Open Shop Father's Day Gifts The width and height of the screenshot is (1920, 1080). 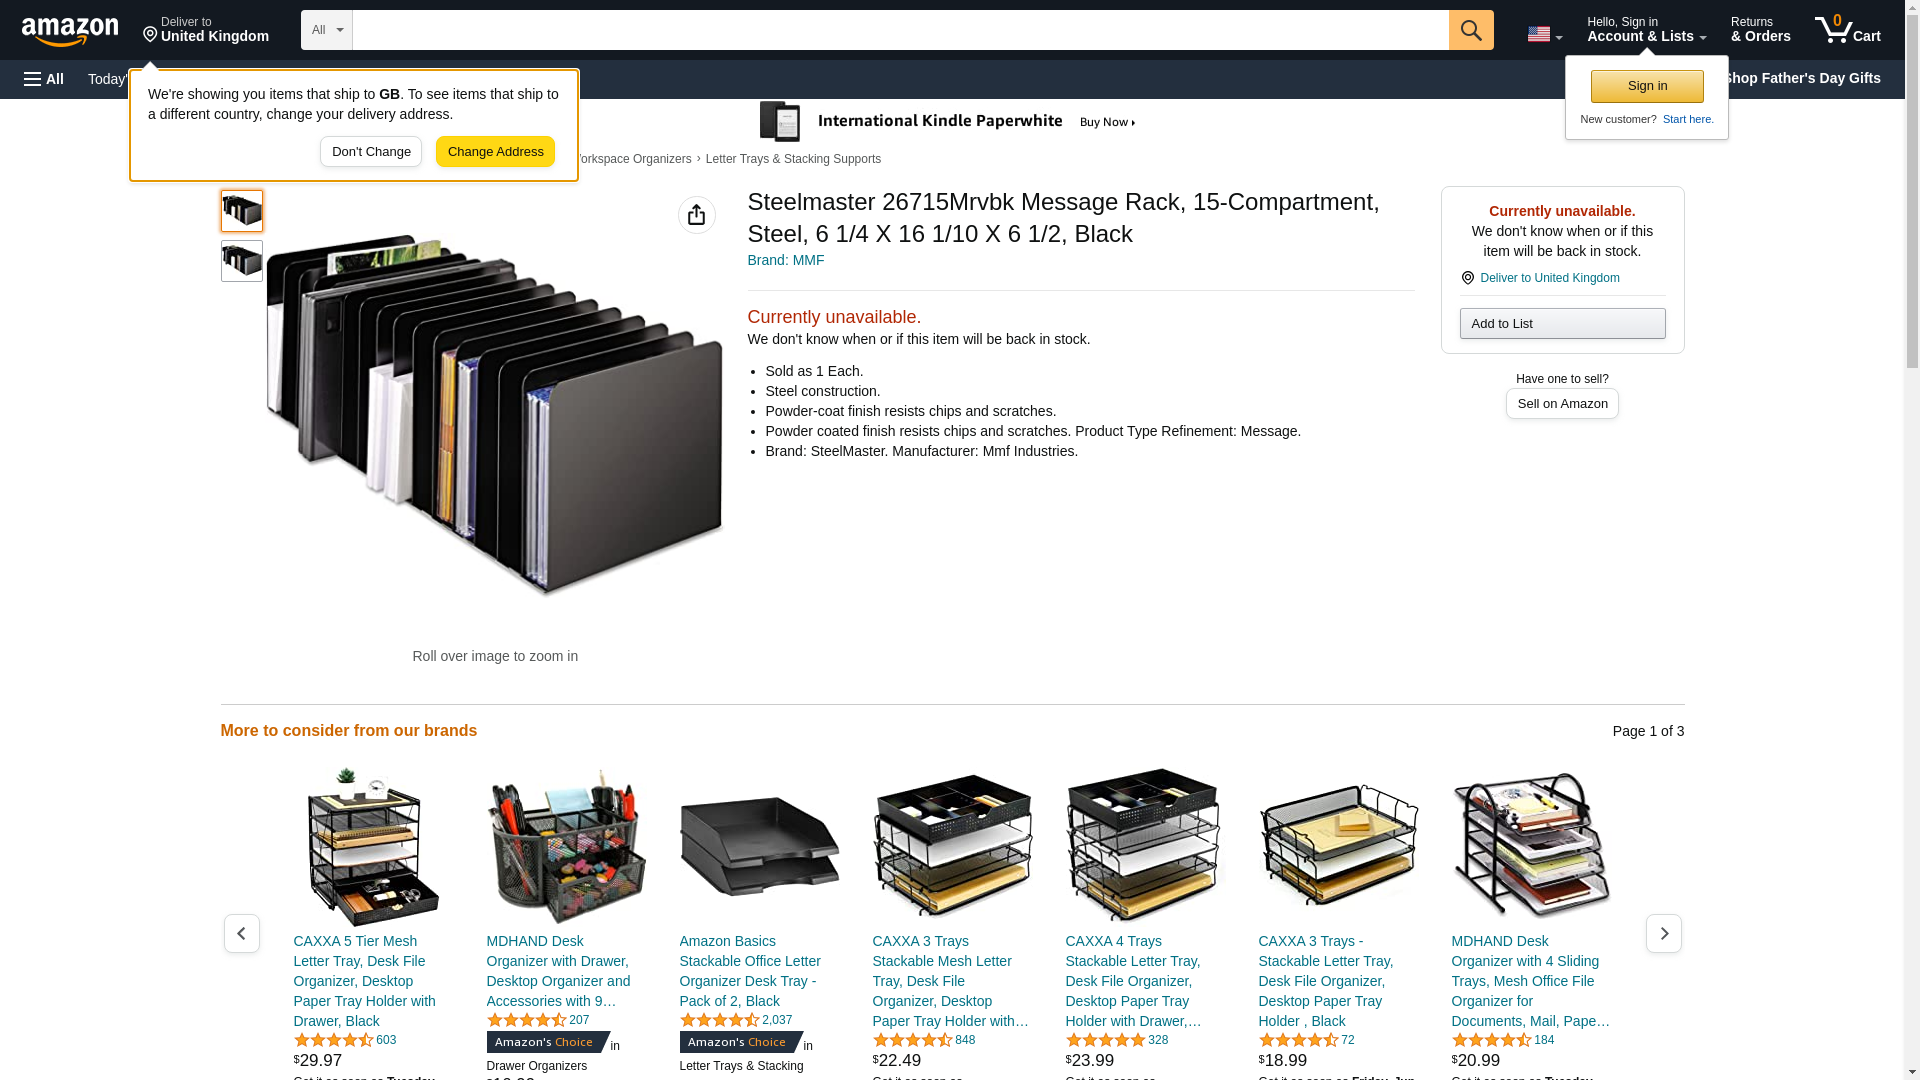pyautogui.click(x=1801, y=78)
